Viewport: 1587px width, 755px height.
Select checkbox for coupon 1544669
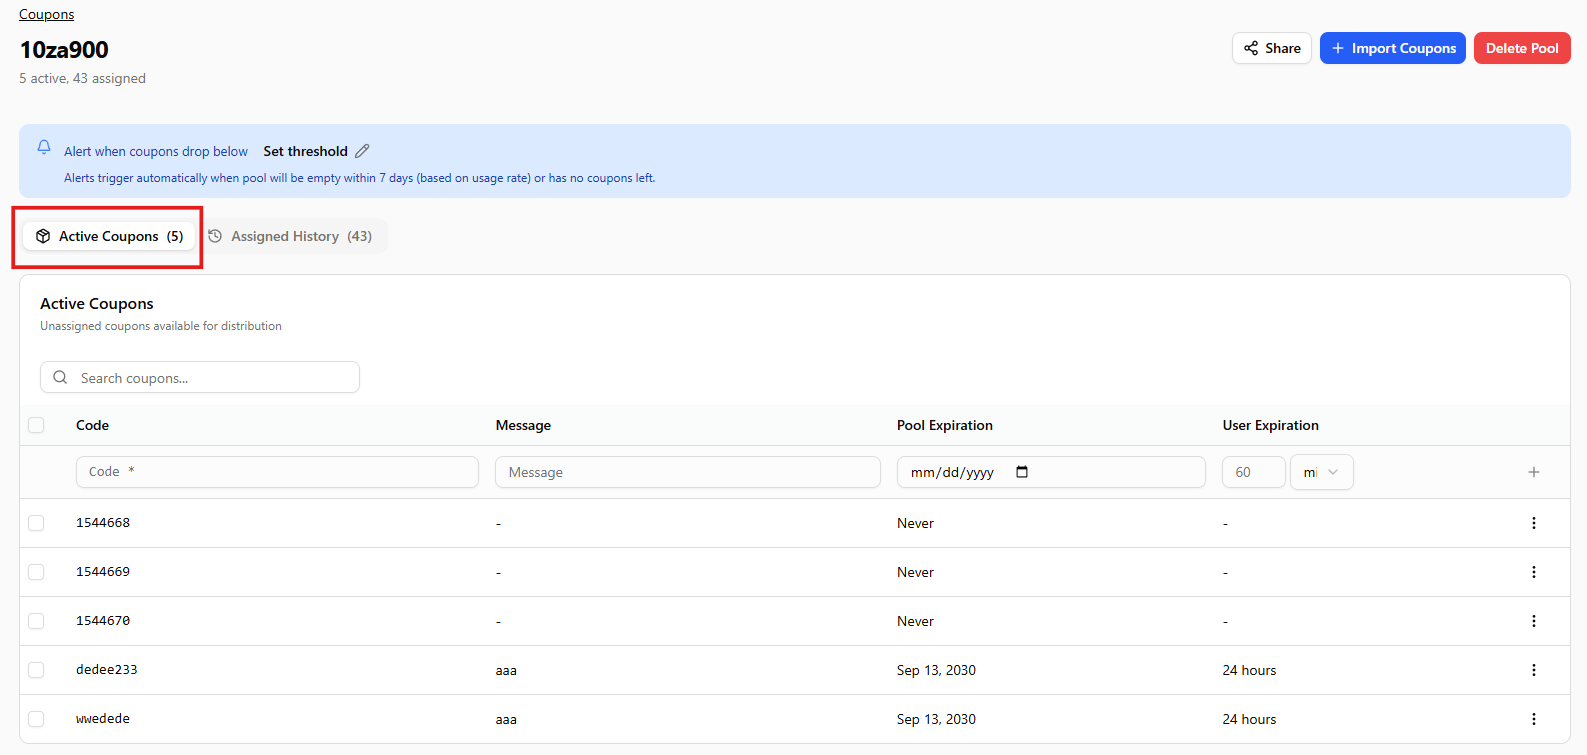pyautogui.click(x=36, y=572)
